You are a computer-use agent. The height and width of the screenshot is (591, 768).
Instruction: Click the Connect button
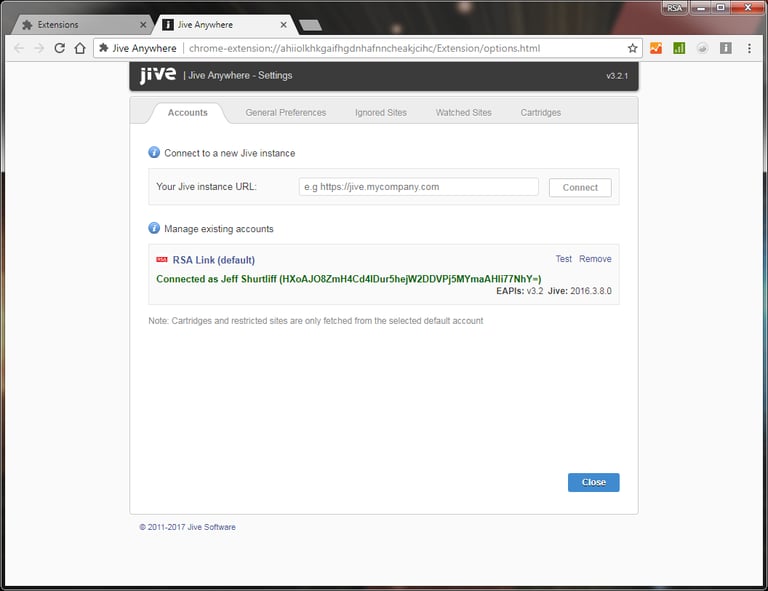(580, 188)
